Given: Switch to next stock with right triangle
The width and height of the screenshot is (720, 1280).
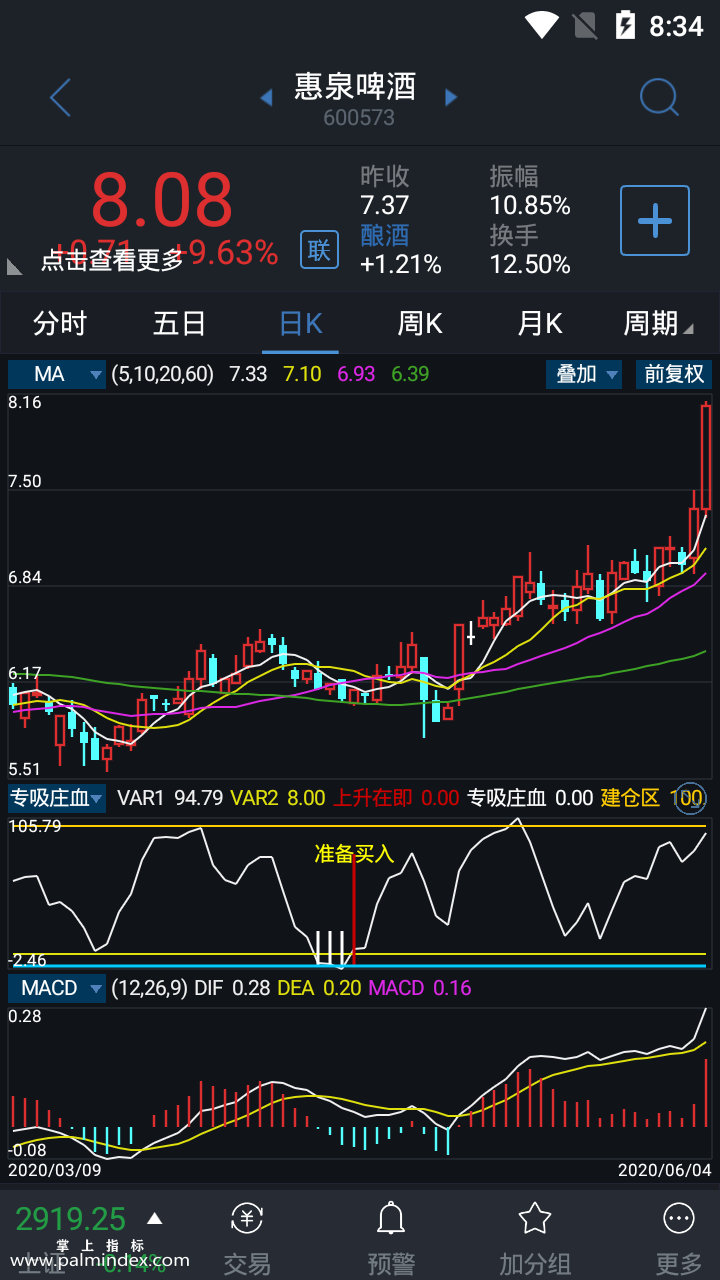Looking at the screenshot, I should (x=451, y=97).
